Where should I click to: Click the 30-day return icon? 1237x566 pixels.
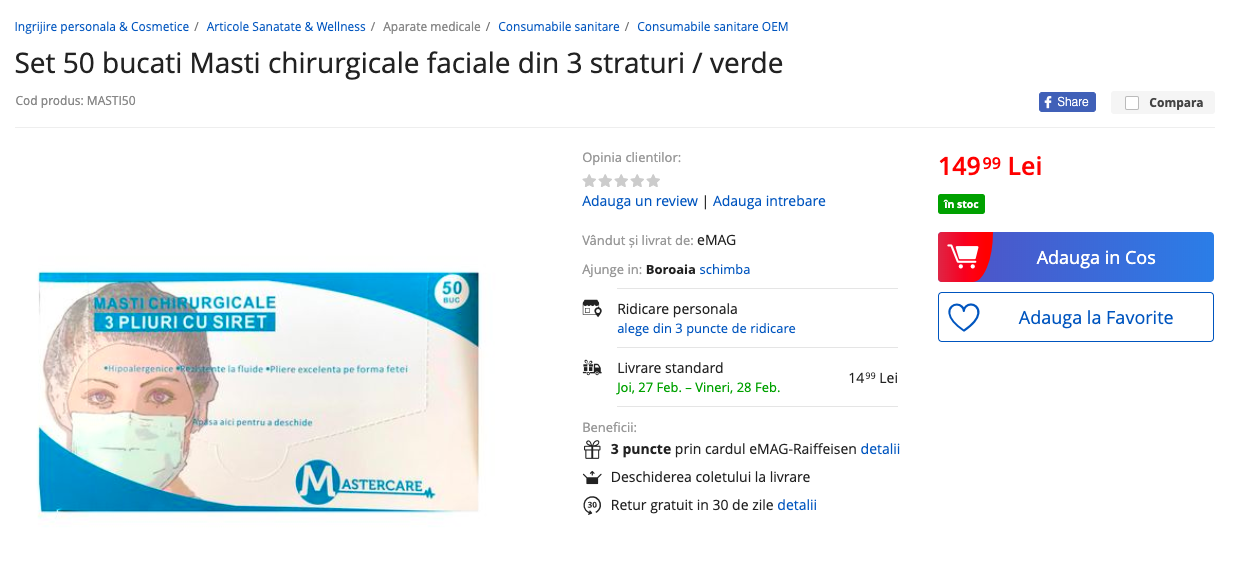pos(592,505)
